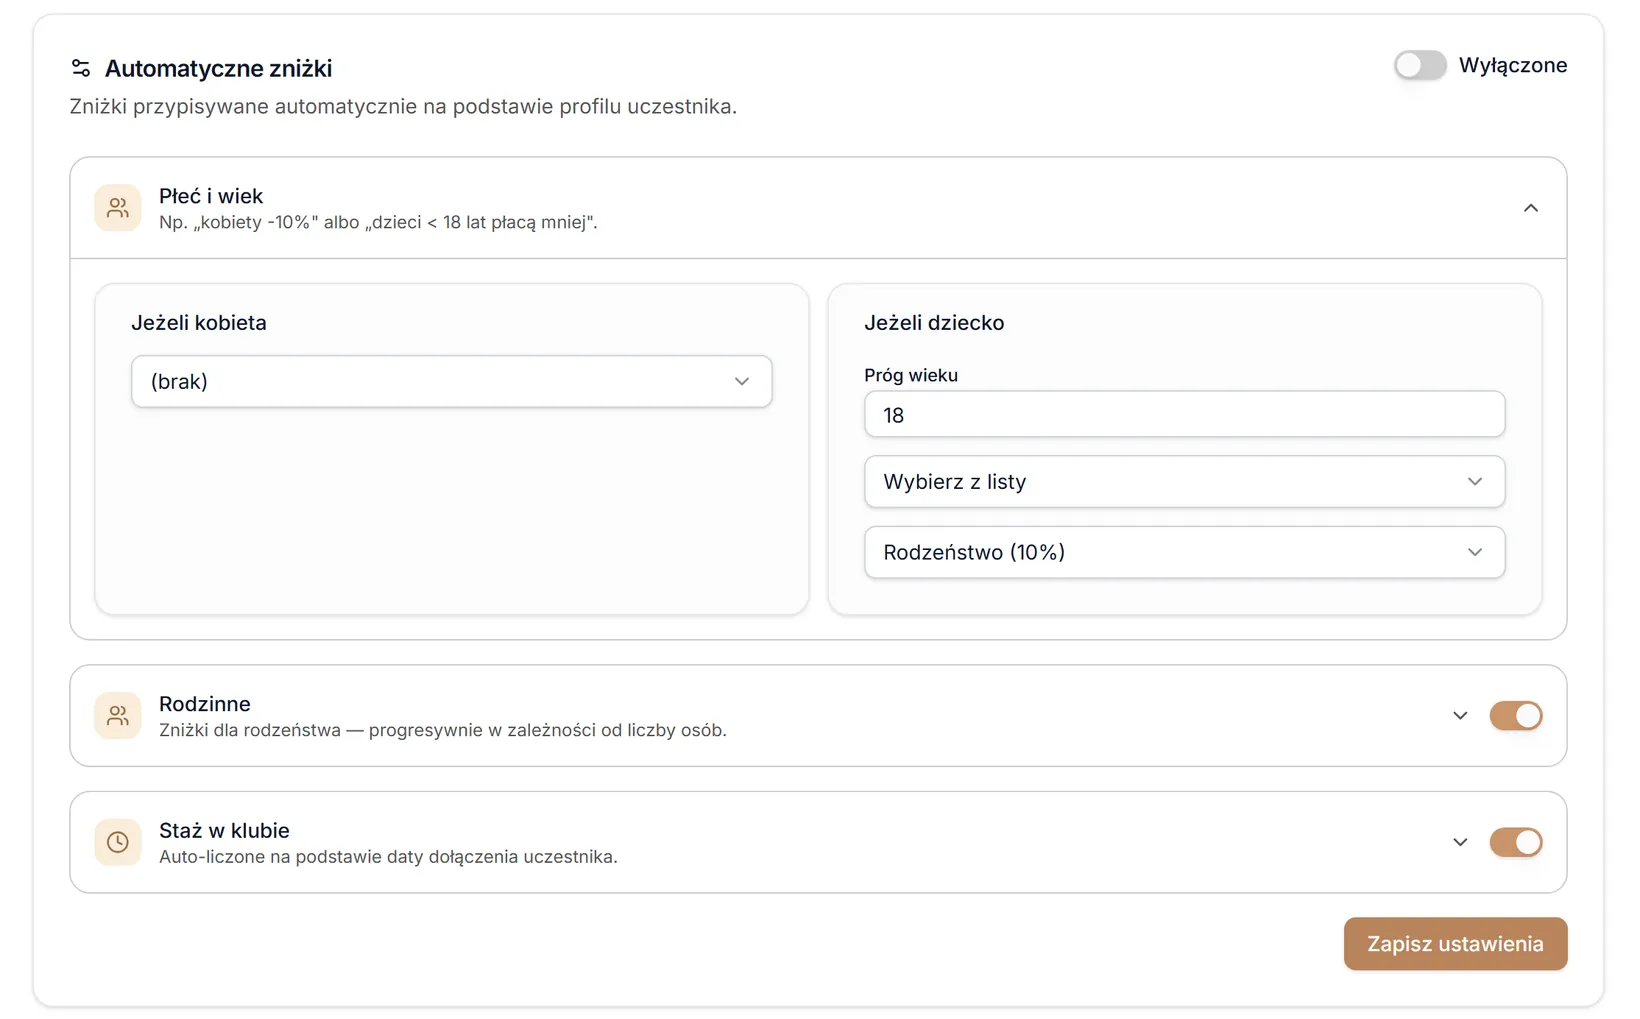Disable the Staż w klubie toggle
The image size is (1640, 1019).
(x=1515, y=842)
